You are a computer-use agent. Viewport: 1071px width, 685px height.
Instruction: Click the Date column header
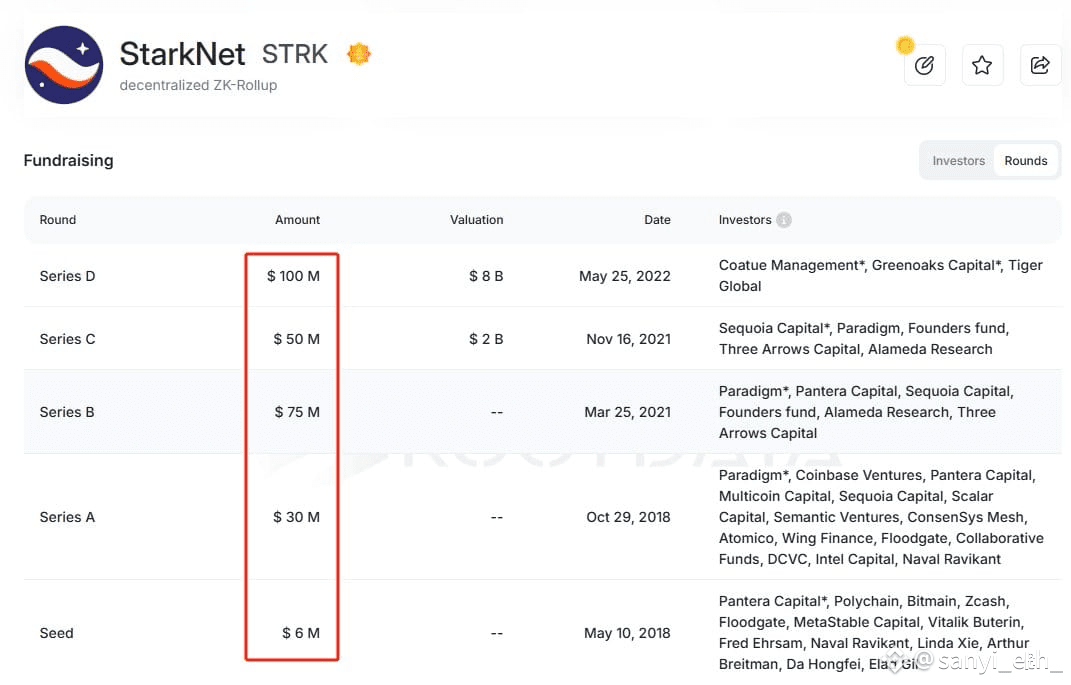[657, 220]
